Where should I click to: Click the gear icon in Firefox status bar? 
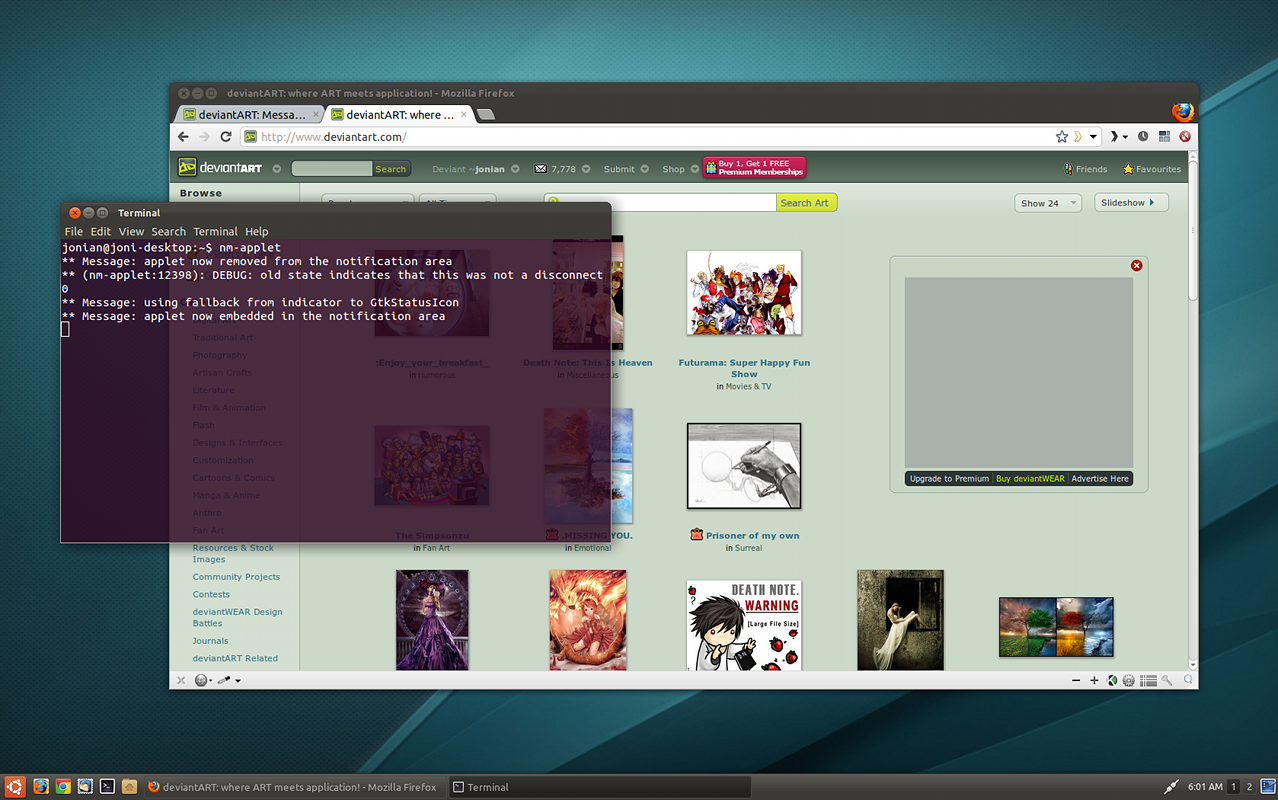coord(1129,681)
